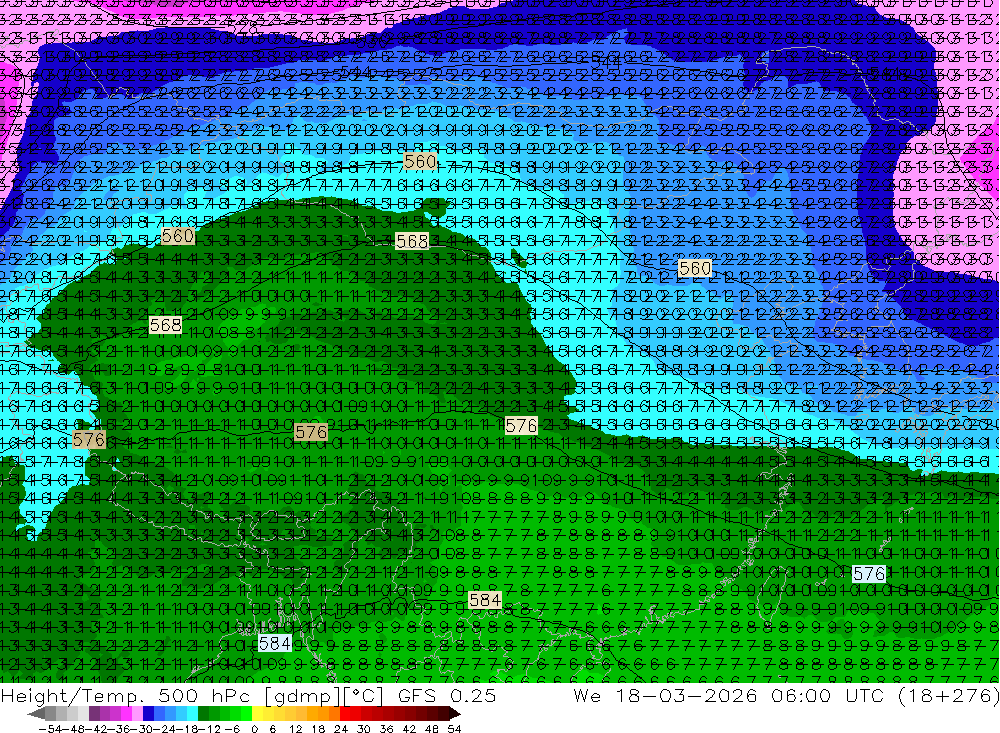Click the grey left arrow end of legend
This screenshot has height=733, width=1000.
(x=36, y=714)
